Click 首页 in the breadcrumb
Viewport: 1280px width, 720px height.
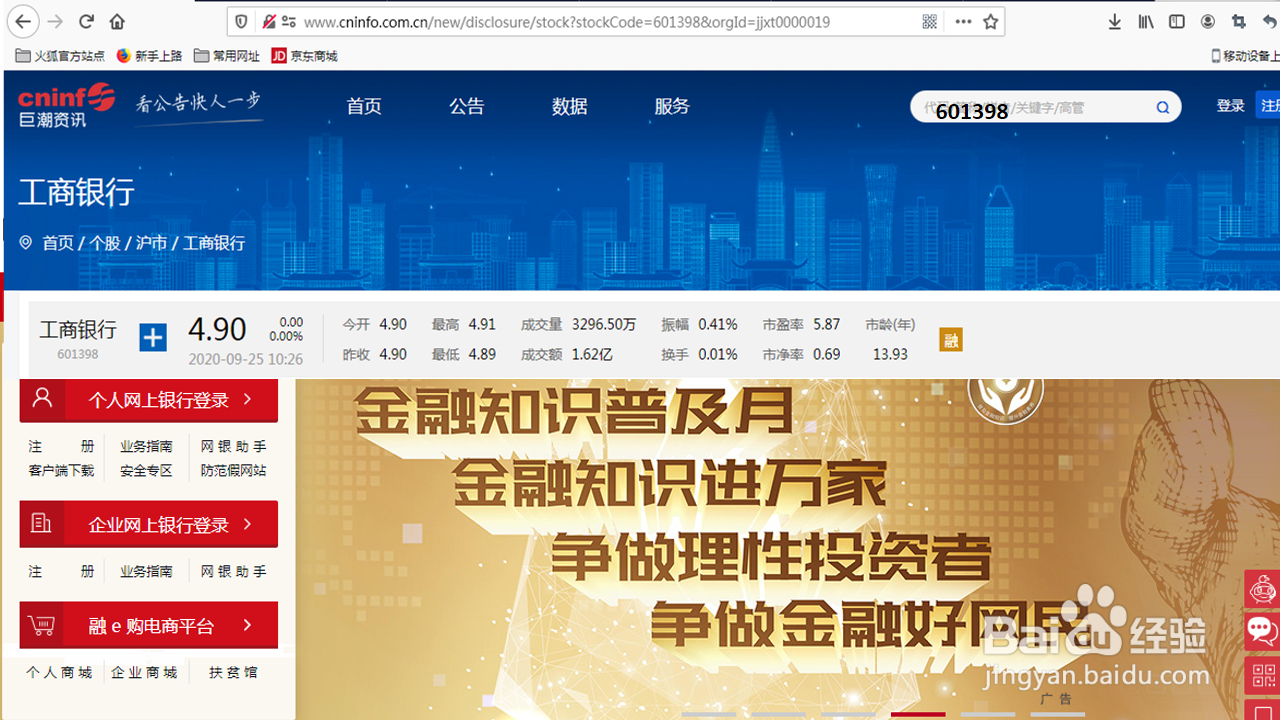pos(58,243)
